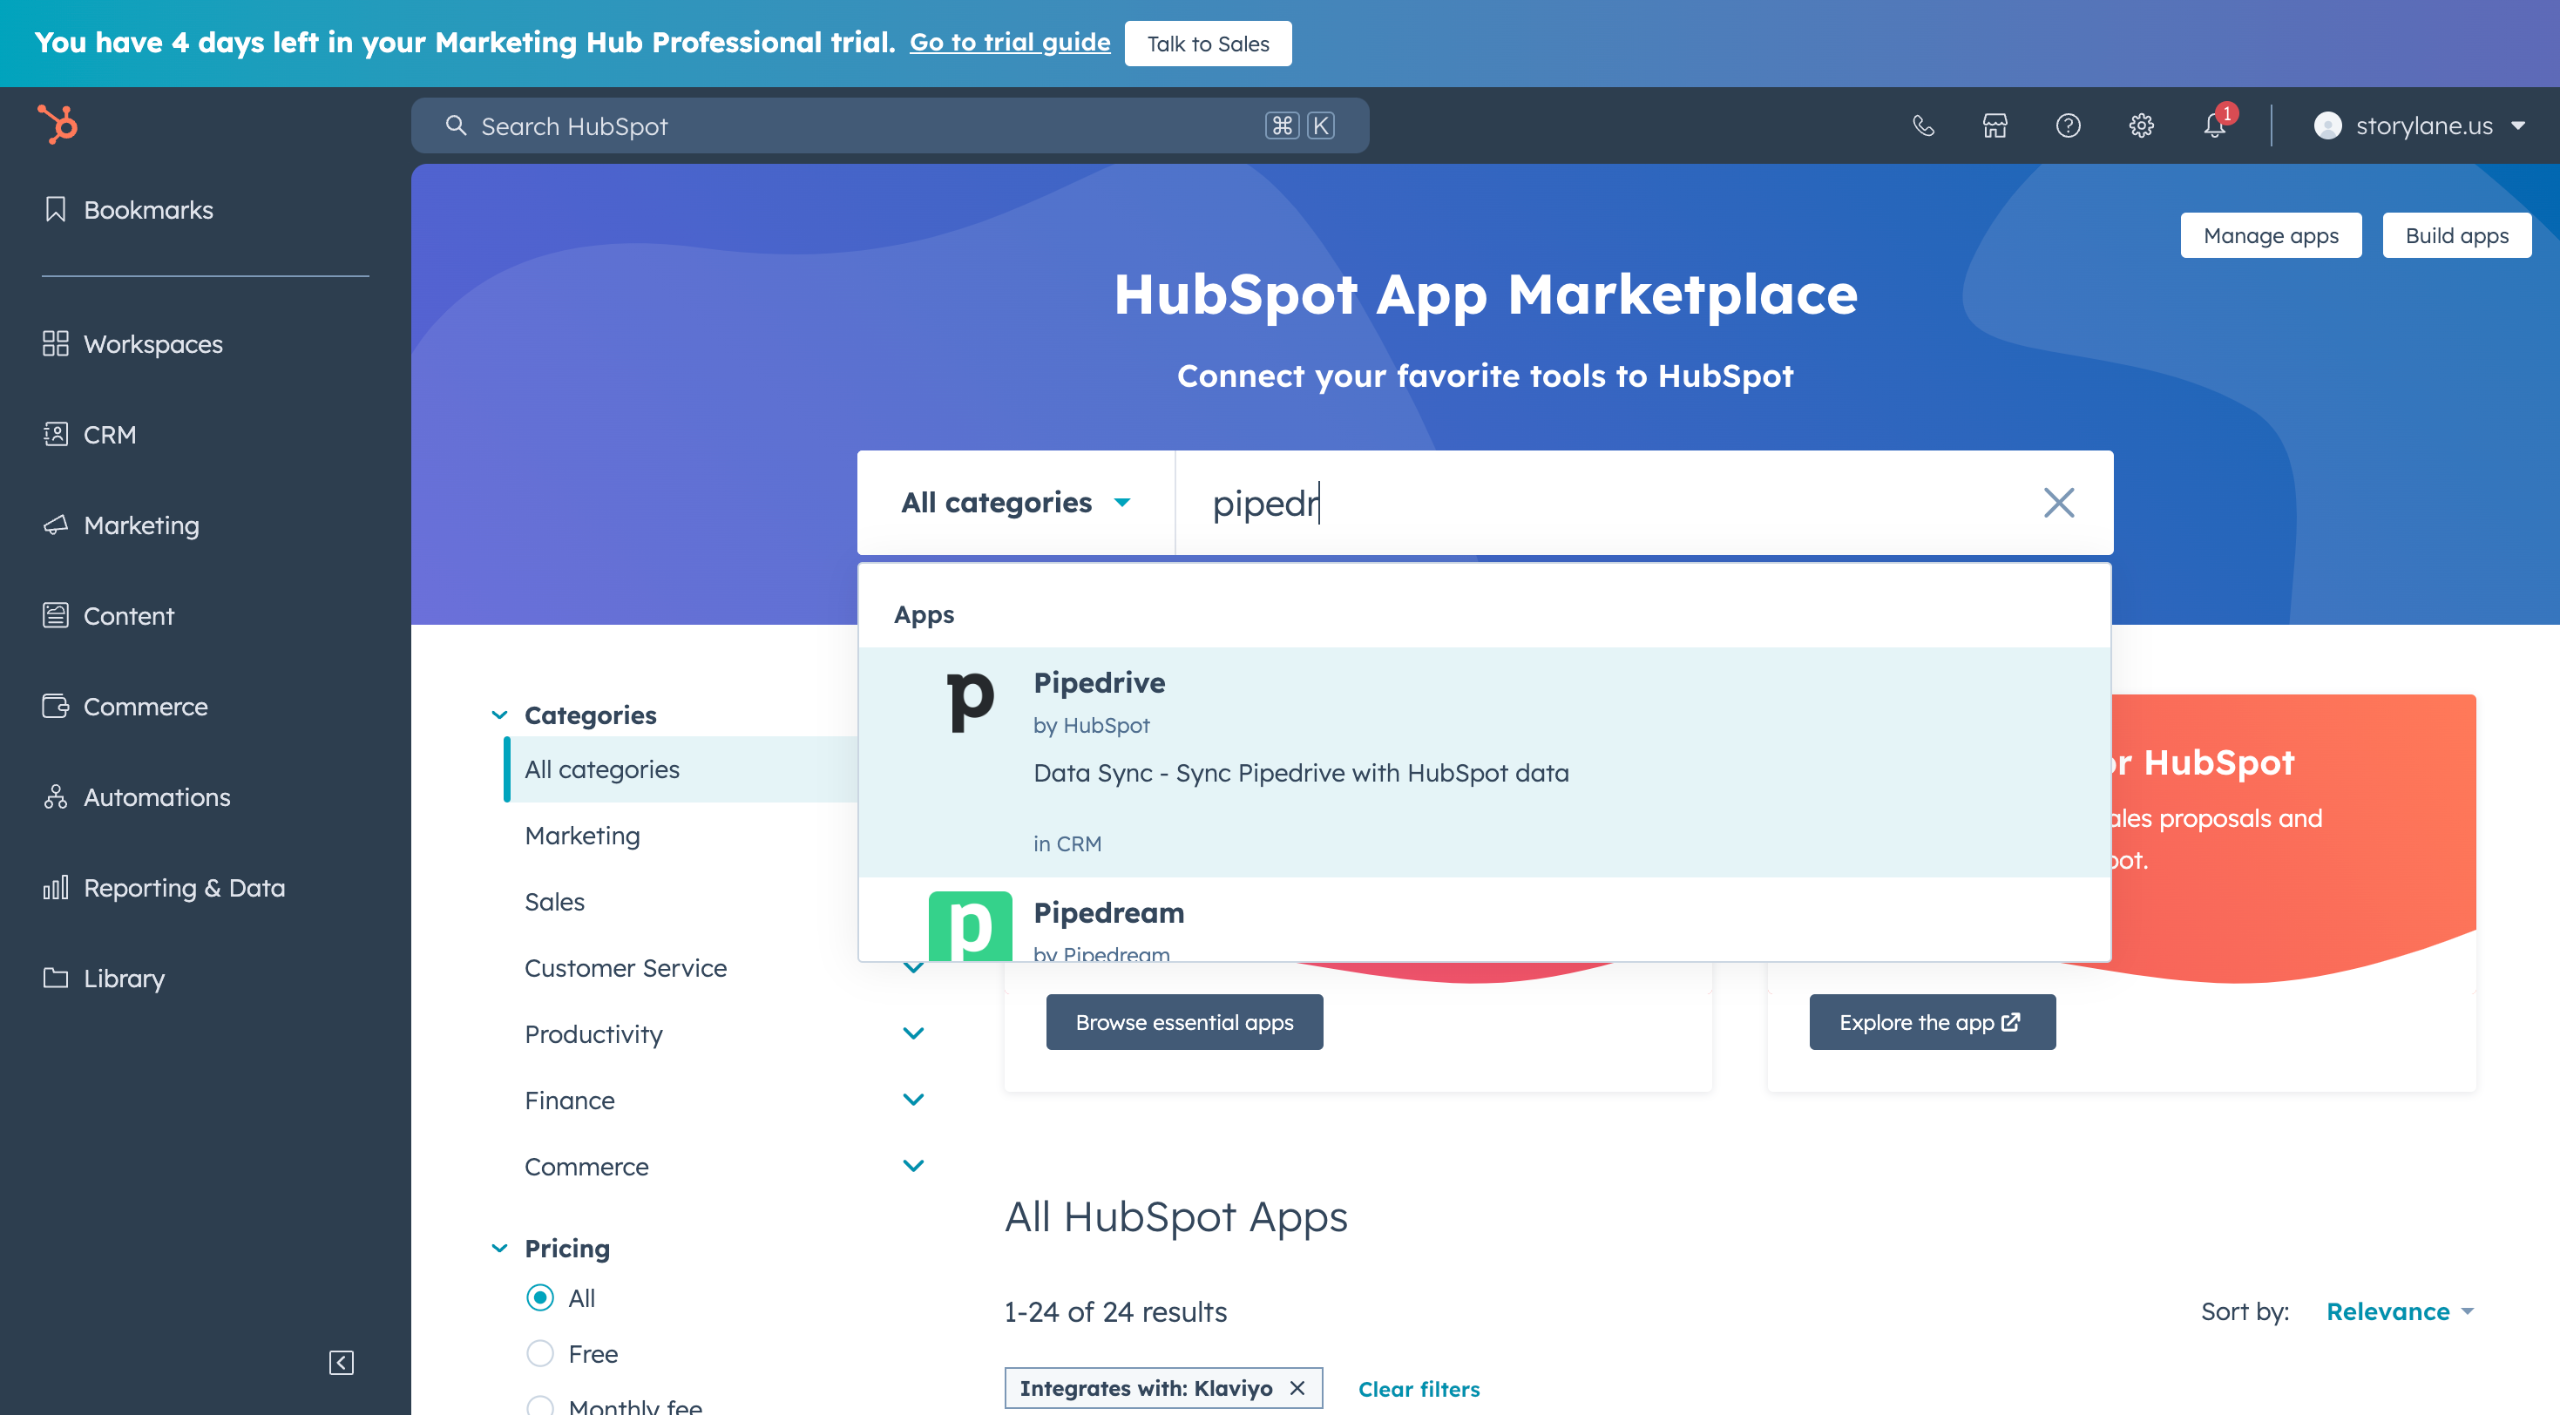2560x1415 pixels.
Task: Open the Relevance sort dropdown
Action: point(2399,1311)
